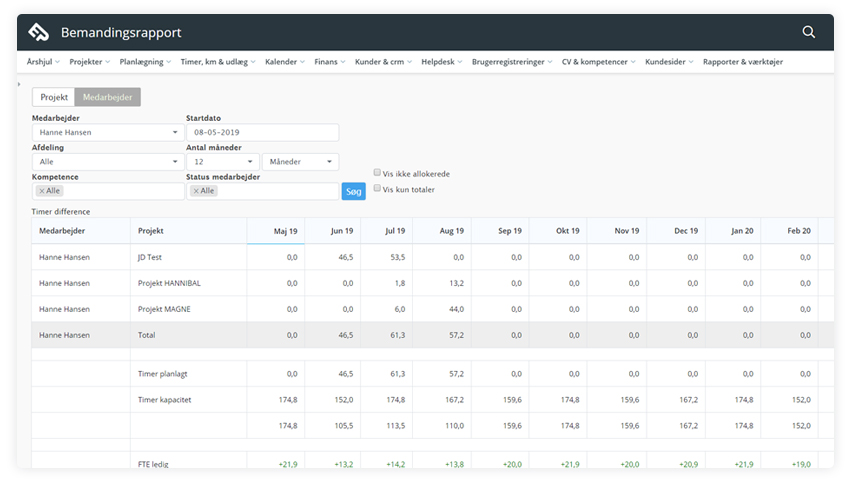
Task: Select the Projekt HANNIBAL row
Action: [x=433, y=283]
